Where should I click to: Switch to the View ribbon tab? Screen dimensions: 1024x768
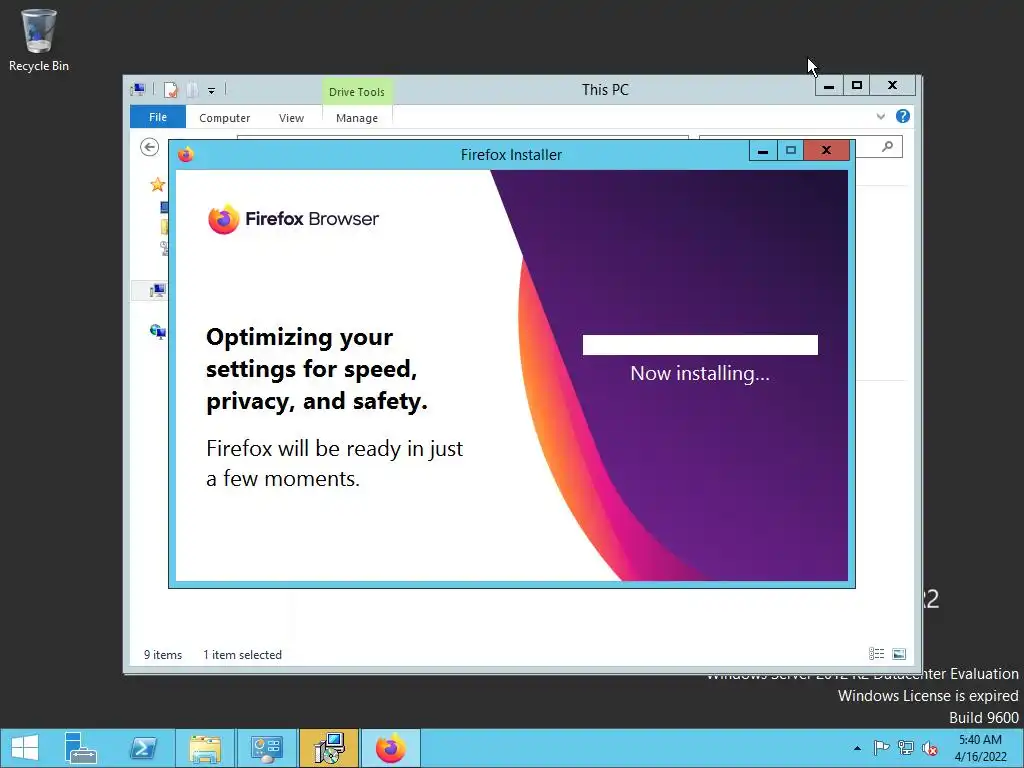tap(291, 118)
